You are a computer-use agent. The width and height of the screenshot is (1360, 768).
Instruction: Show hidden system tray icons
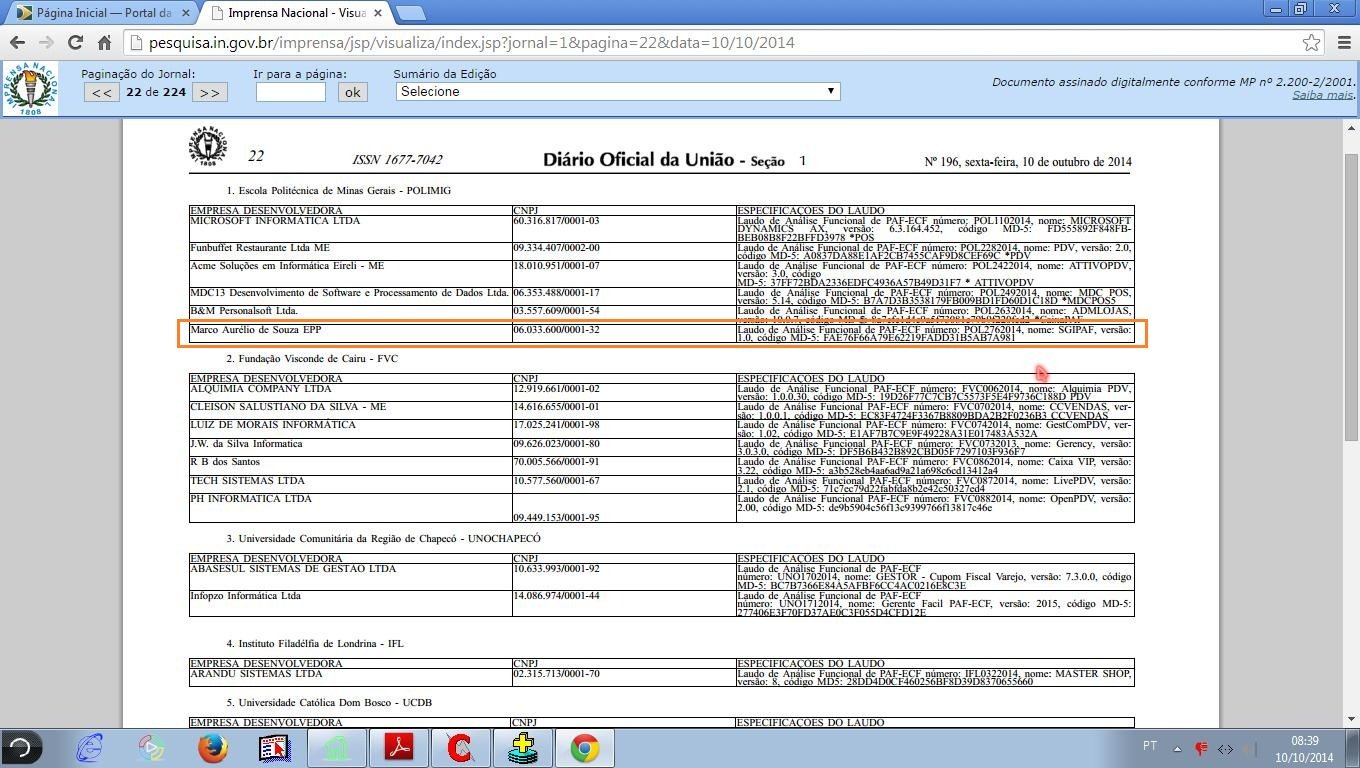[x=1176, y=748]
